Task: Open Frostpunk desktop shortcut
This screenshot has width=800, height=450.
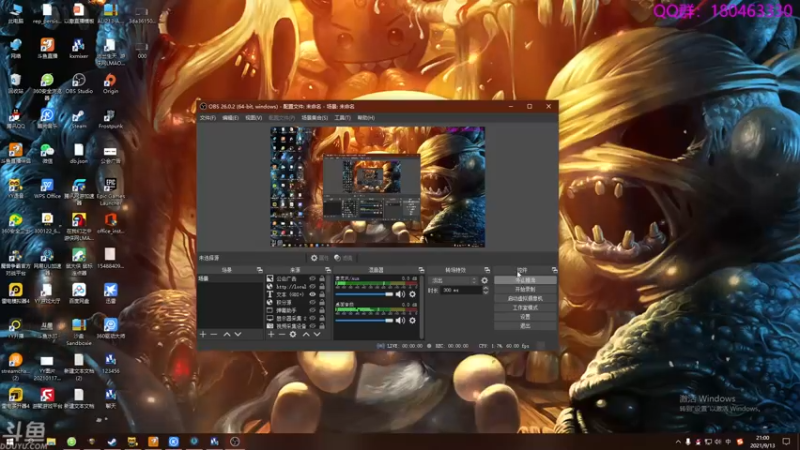Action: click(x=110, y=119)
